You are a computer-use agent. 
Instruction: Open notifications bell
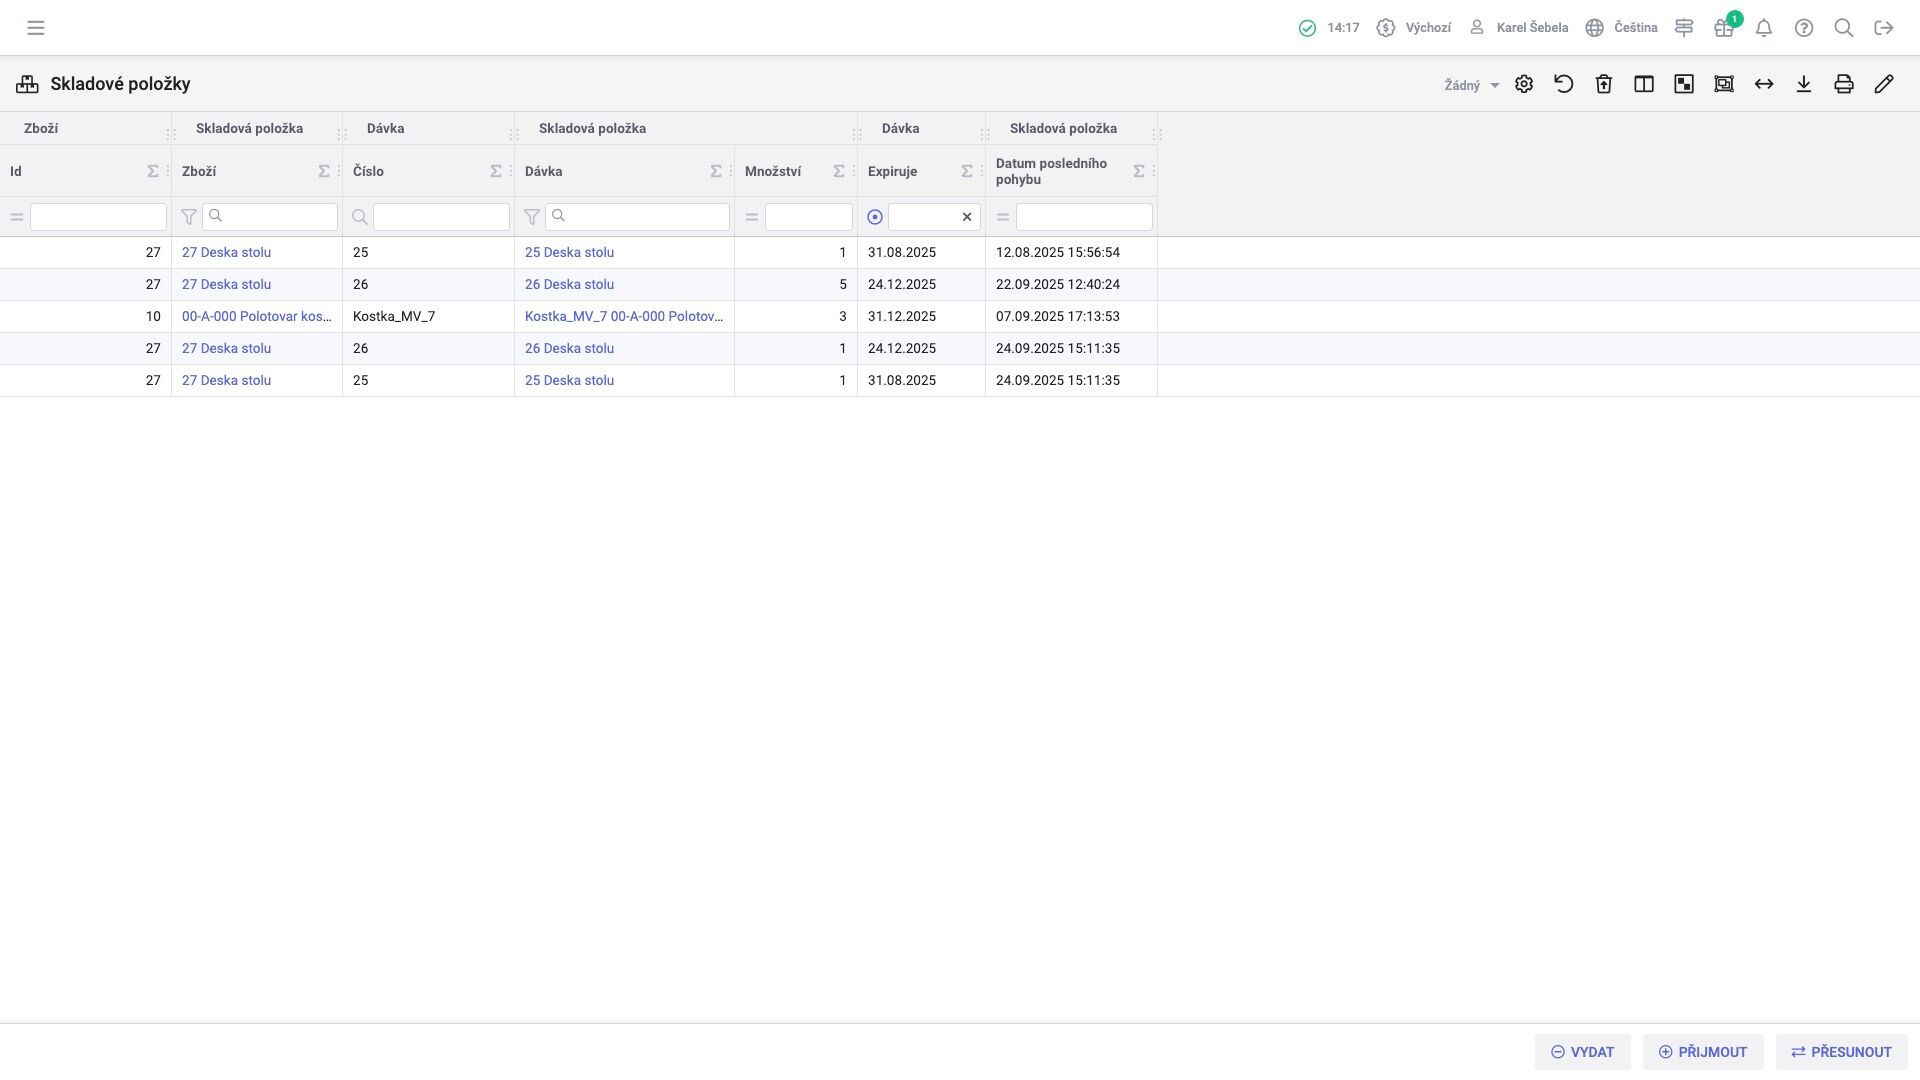1763,28
